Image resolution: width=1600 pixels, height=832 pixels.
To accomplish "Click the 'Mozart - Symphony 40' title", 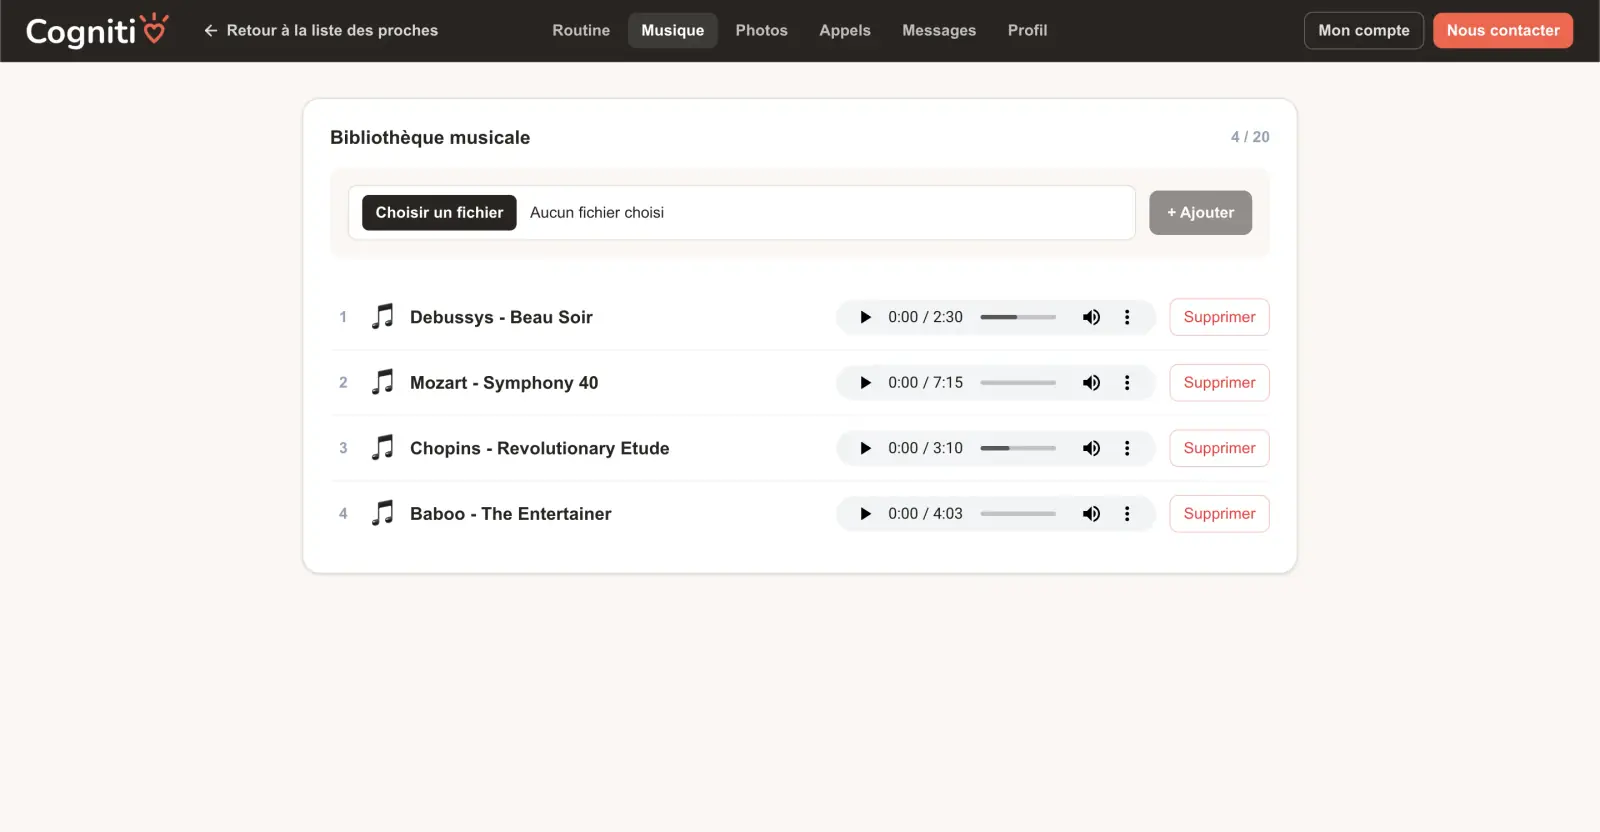I will [x=504, y=383].
